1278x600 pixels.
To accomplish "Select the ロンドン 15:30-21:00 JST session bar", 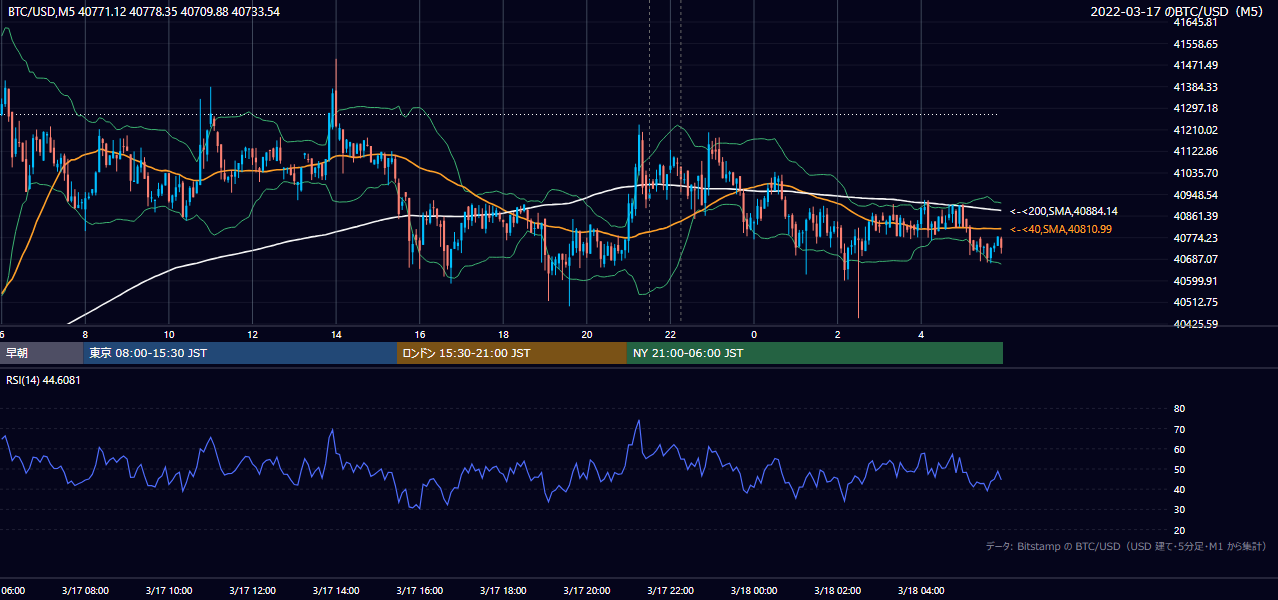I will (x=512, y=353).
